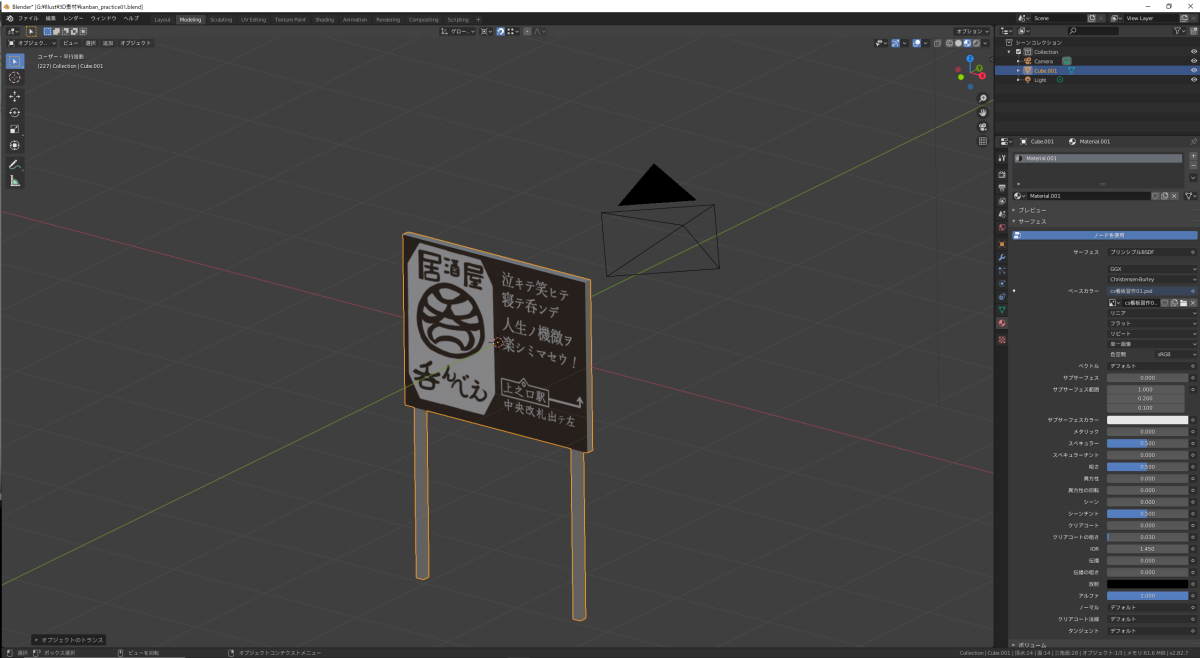Open the Modifier properties wrench tab
The image size is (1200, 658).
[1002, 257]
